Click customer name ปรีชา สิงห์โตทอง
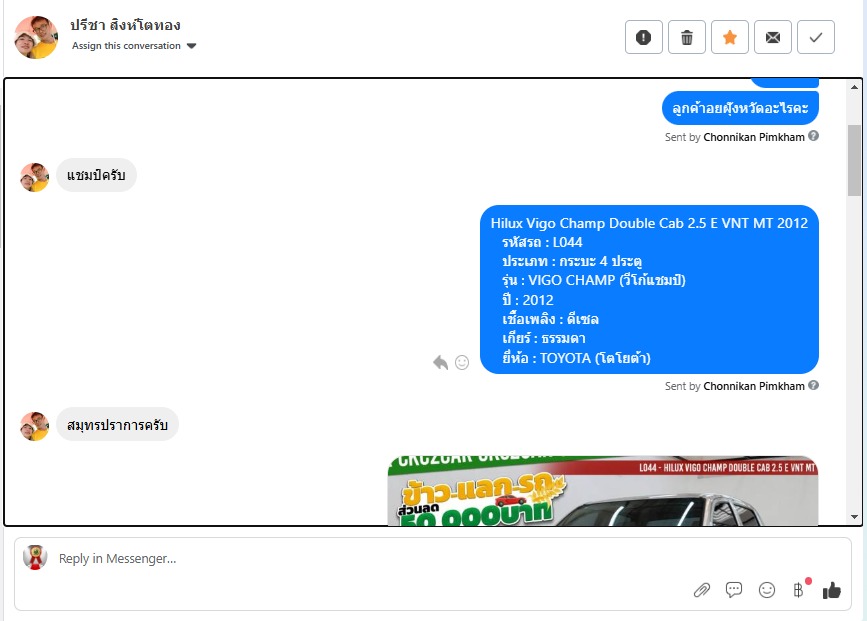Image resolution: width=867 pixels, height=621 pixels. point(126,25)
